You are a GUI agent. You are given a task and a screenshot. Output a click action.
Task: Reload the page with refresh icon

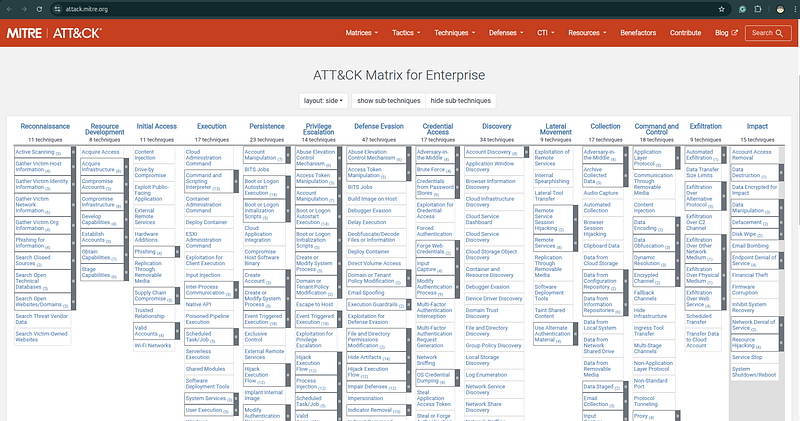click(x=39, y=9)
